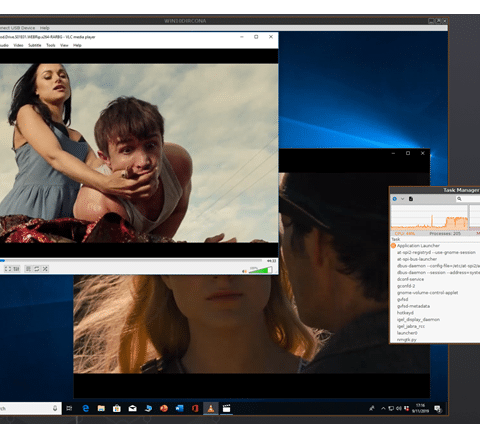
Task: Seek in the VLC playback progress bar
Action: (x=131, y=260)
